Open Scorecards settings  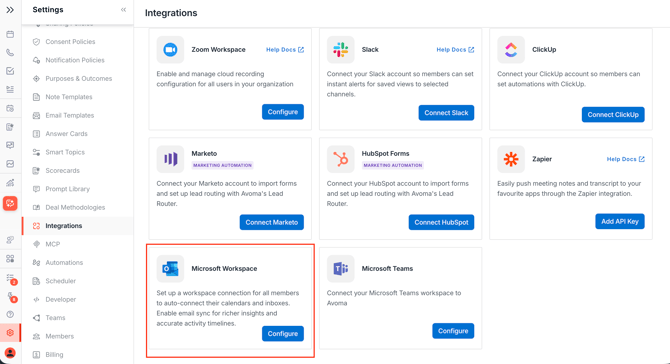point(62,170)
